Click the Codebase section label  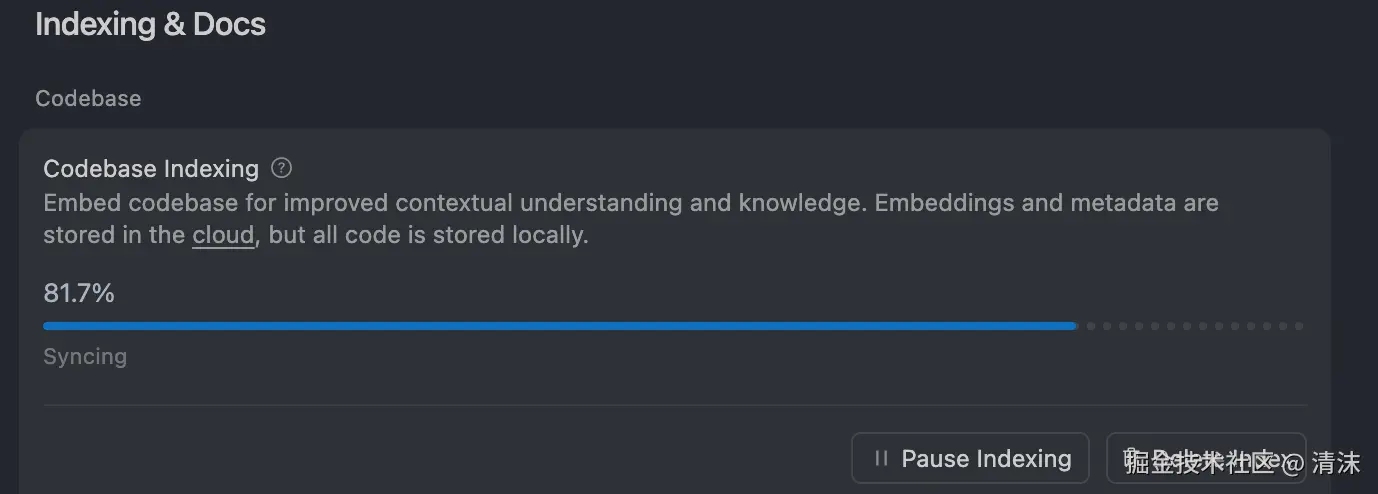click(x=88, y=98)
